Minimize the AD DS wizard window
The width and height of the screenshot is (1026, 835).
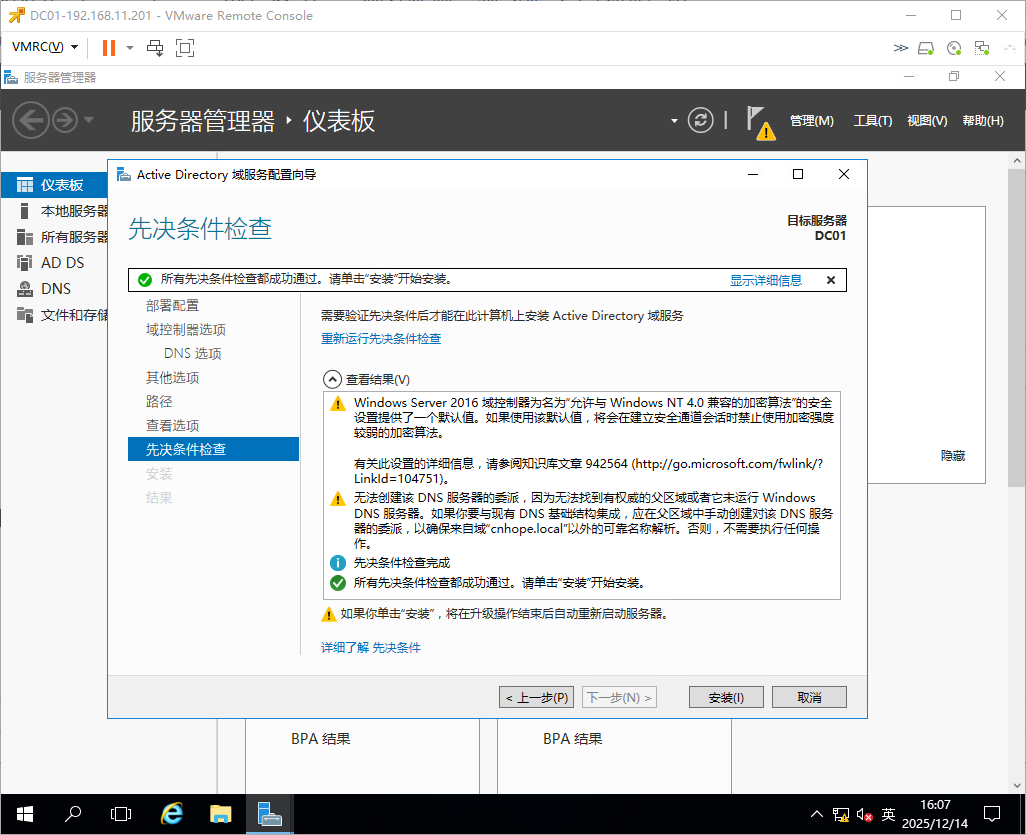[x=753, y=174]
